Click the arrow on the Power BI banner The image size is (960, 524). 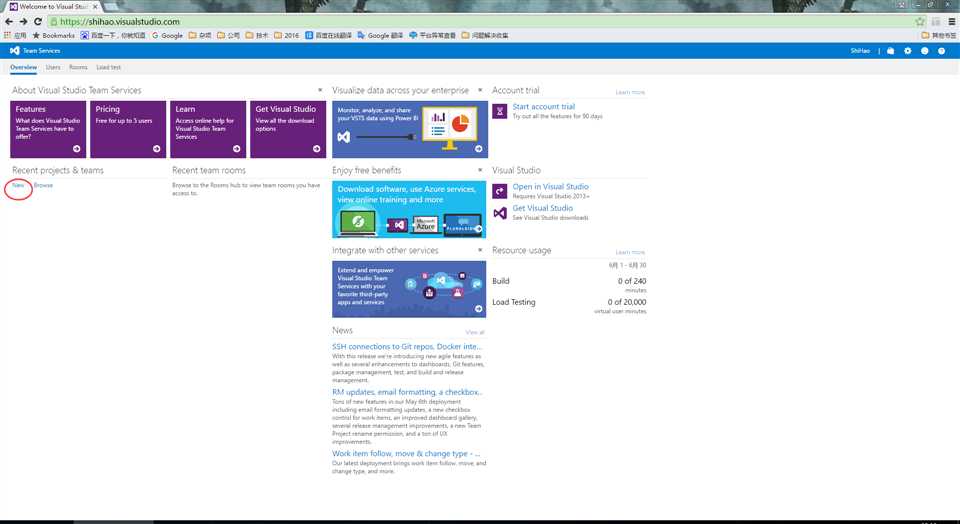[x=478, y=149]
